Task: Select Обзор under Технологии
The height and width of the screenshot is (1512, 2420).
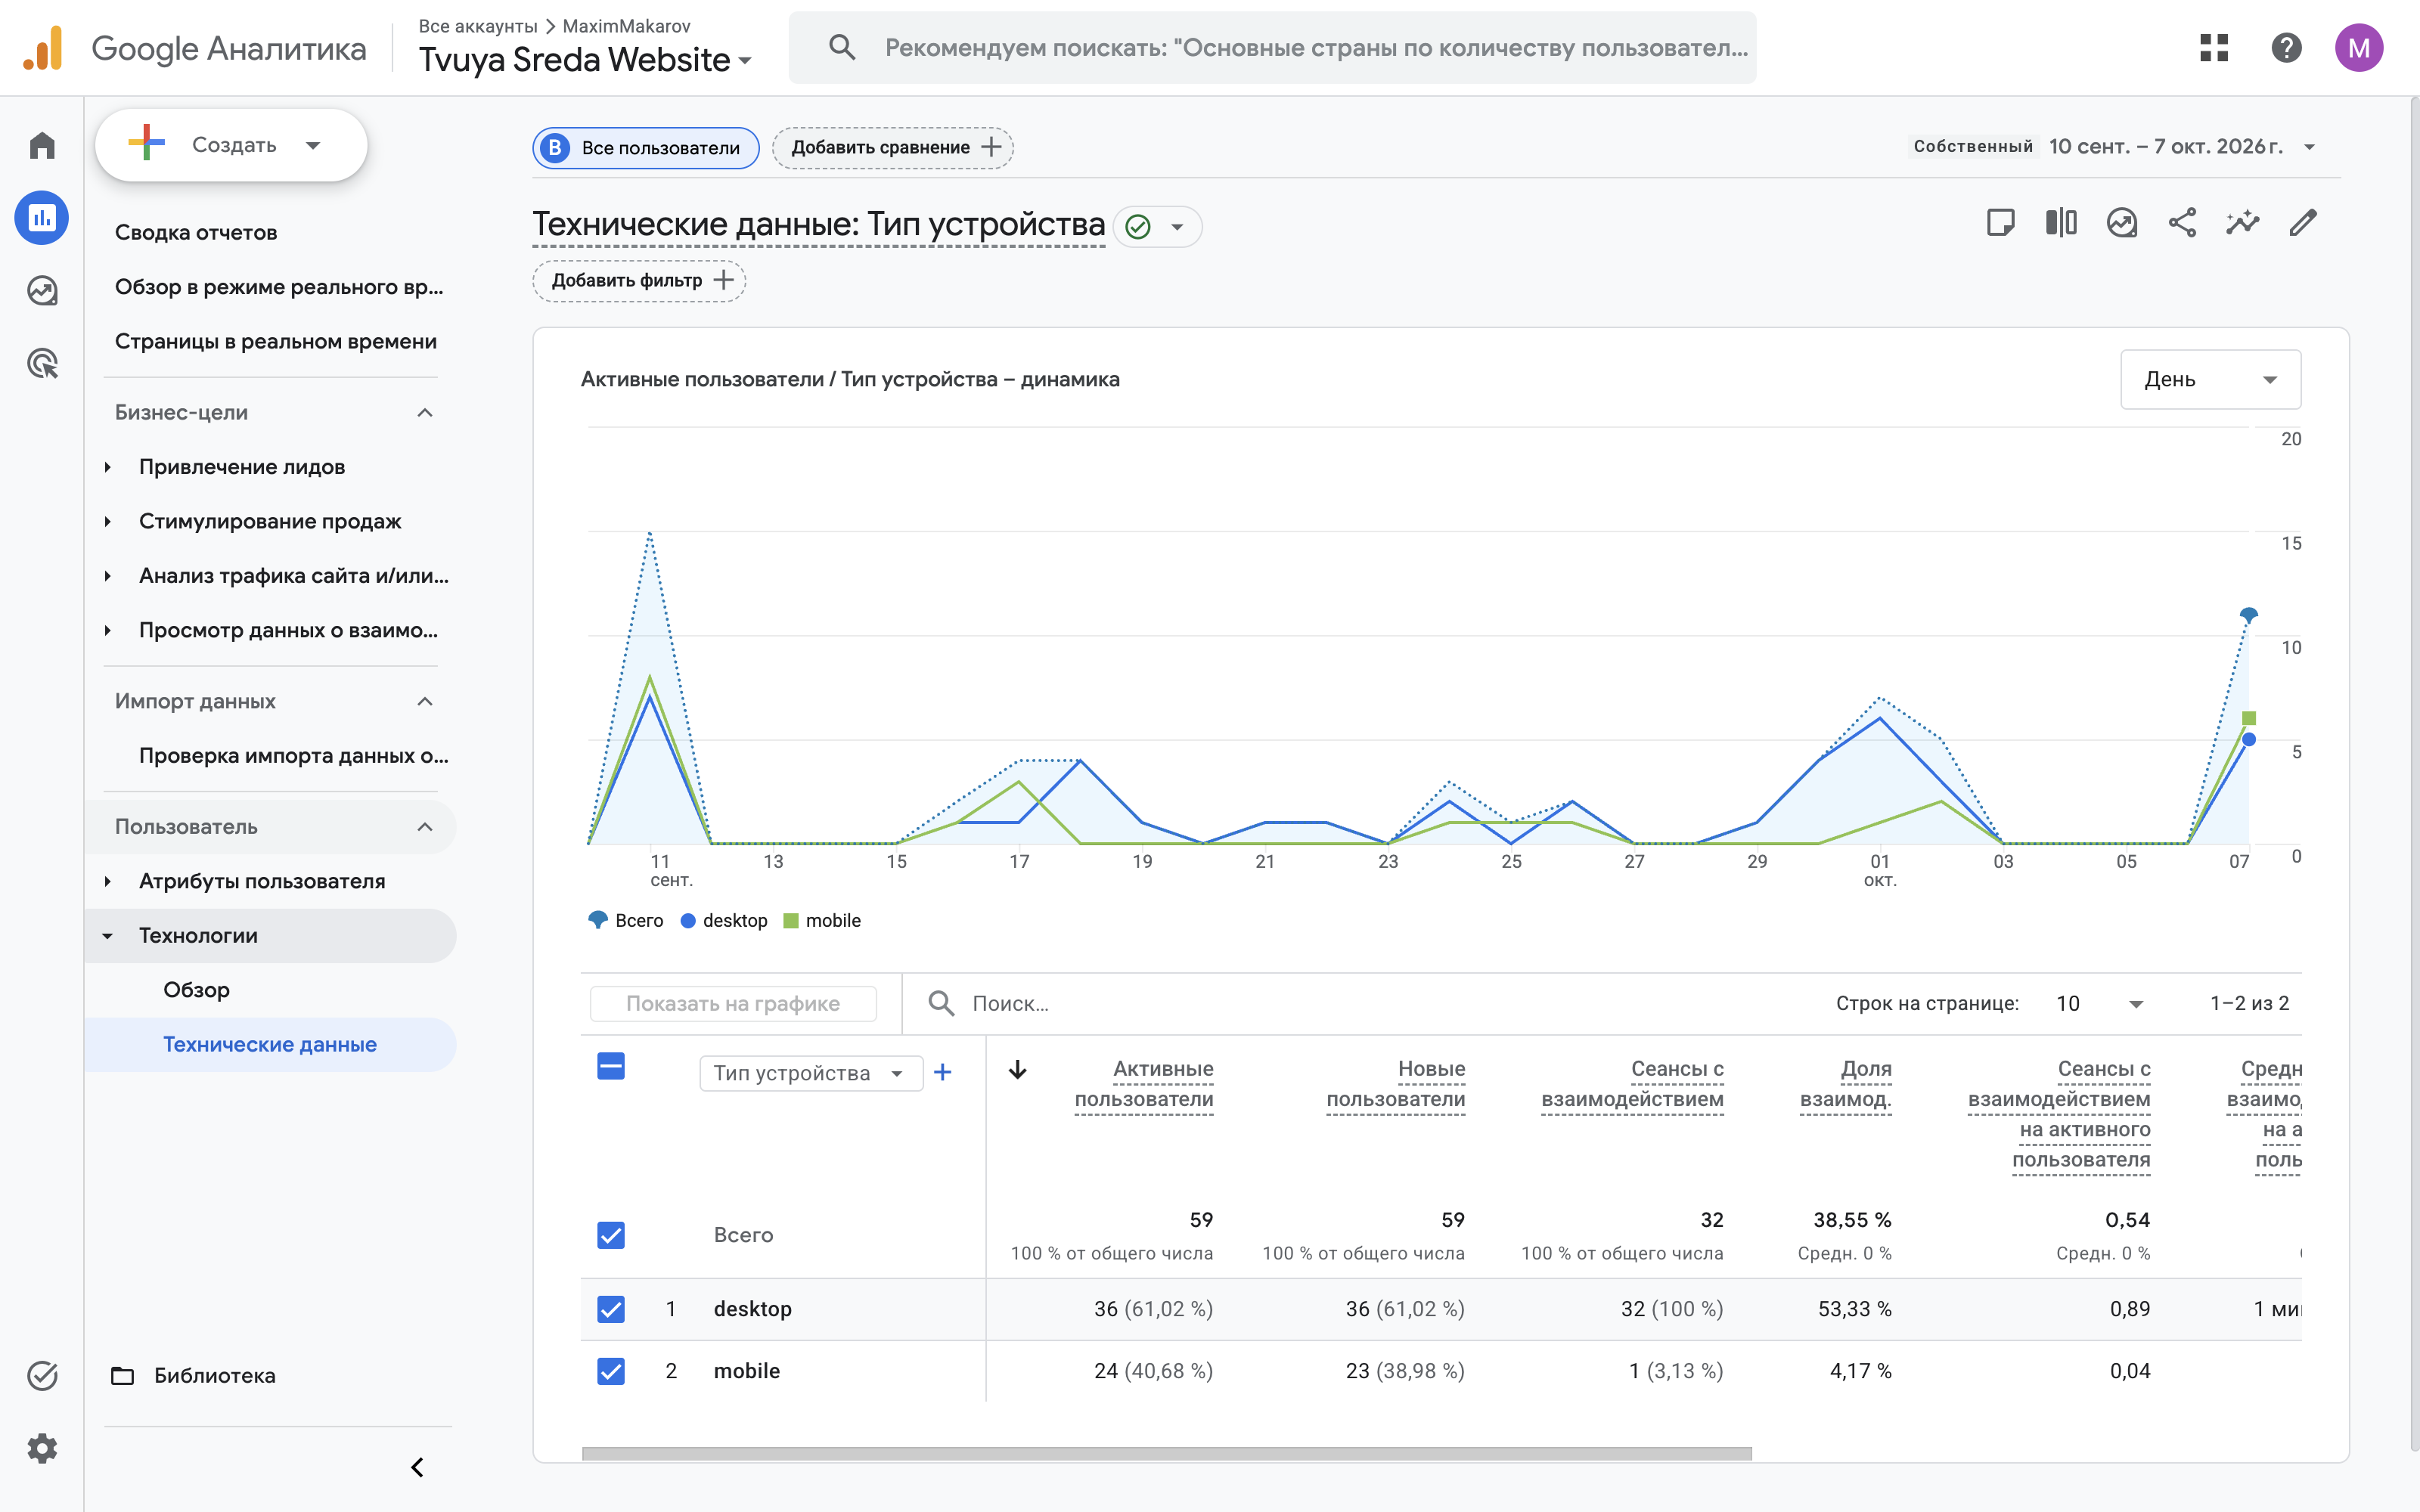Action: (197, 989)
